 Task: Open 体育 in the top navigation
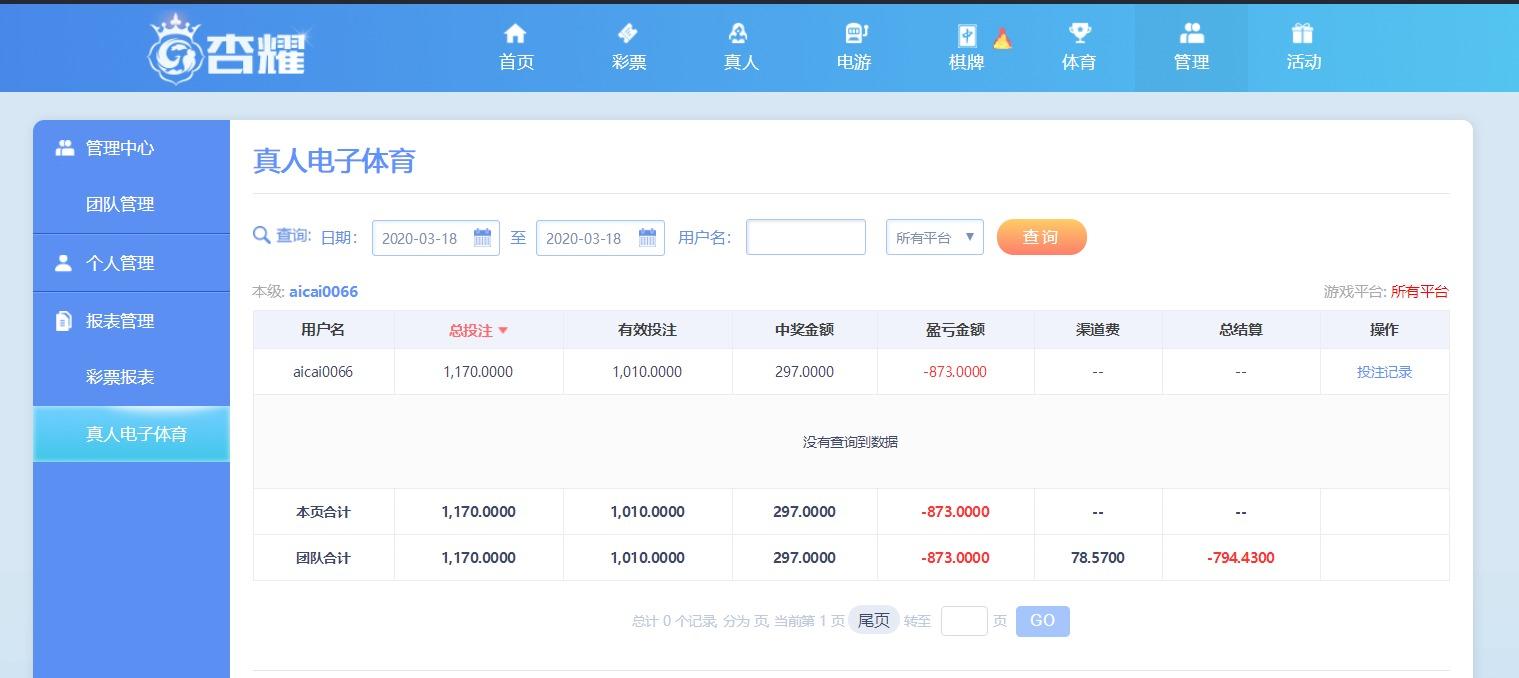coord(1079,62)
